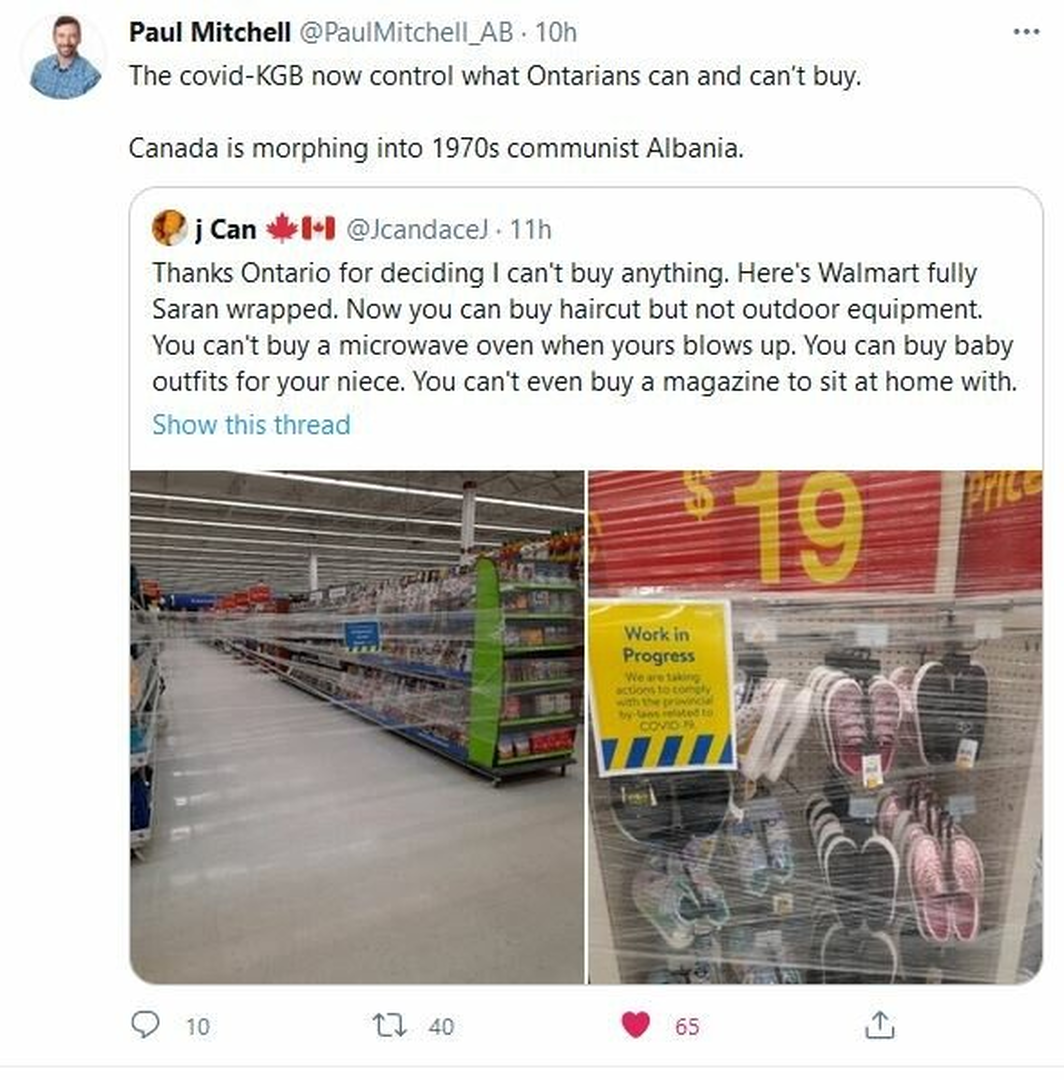Viewport: 1064px width, 1080px height.
Task: Click the 11h timestamp of quoted tweet
Action: tap(530, 229)
